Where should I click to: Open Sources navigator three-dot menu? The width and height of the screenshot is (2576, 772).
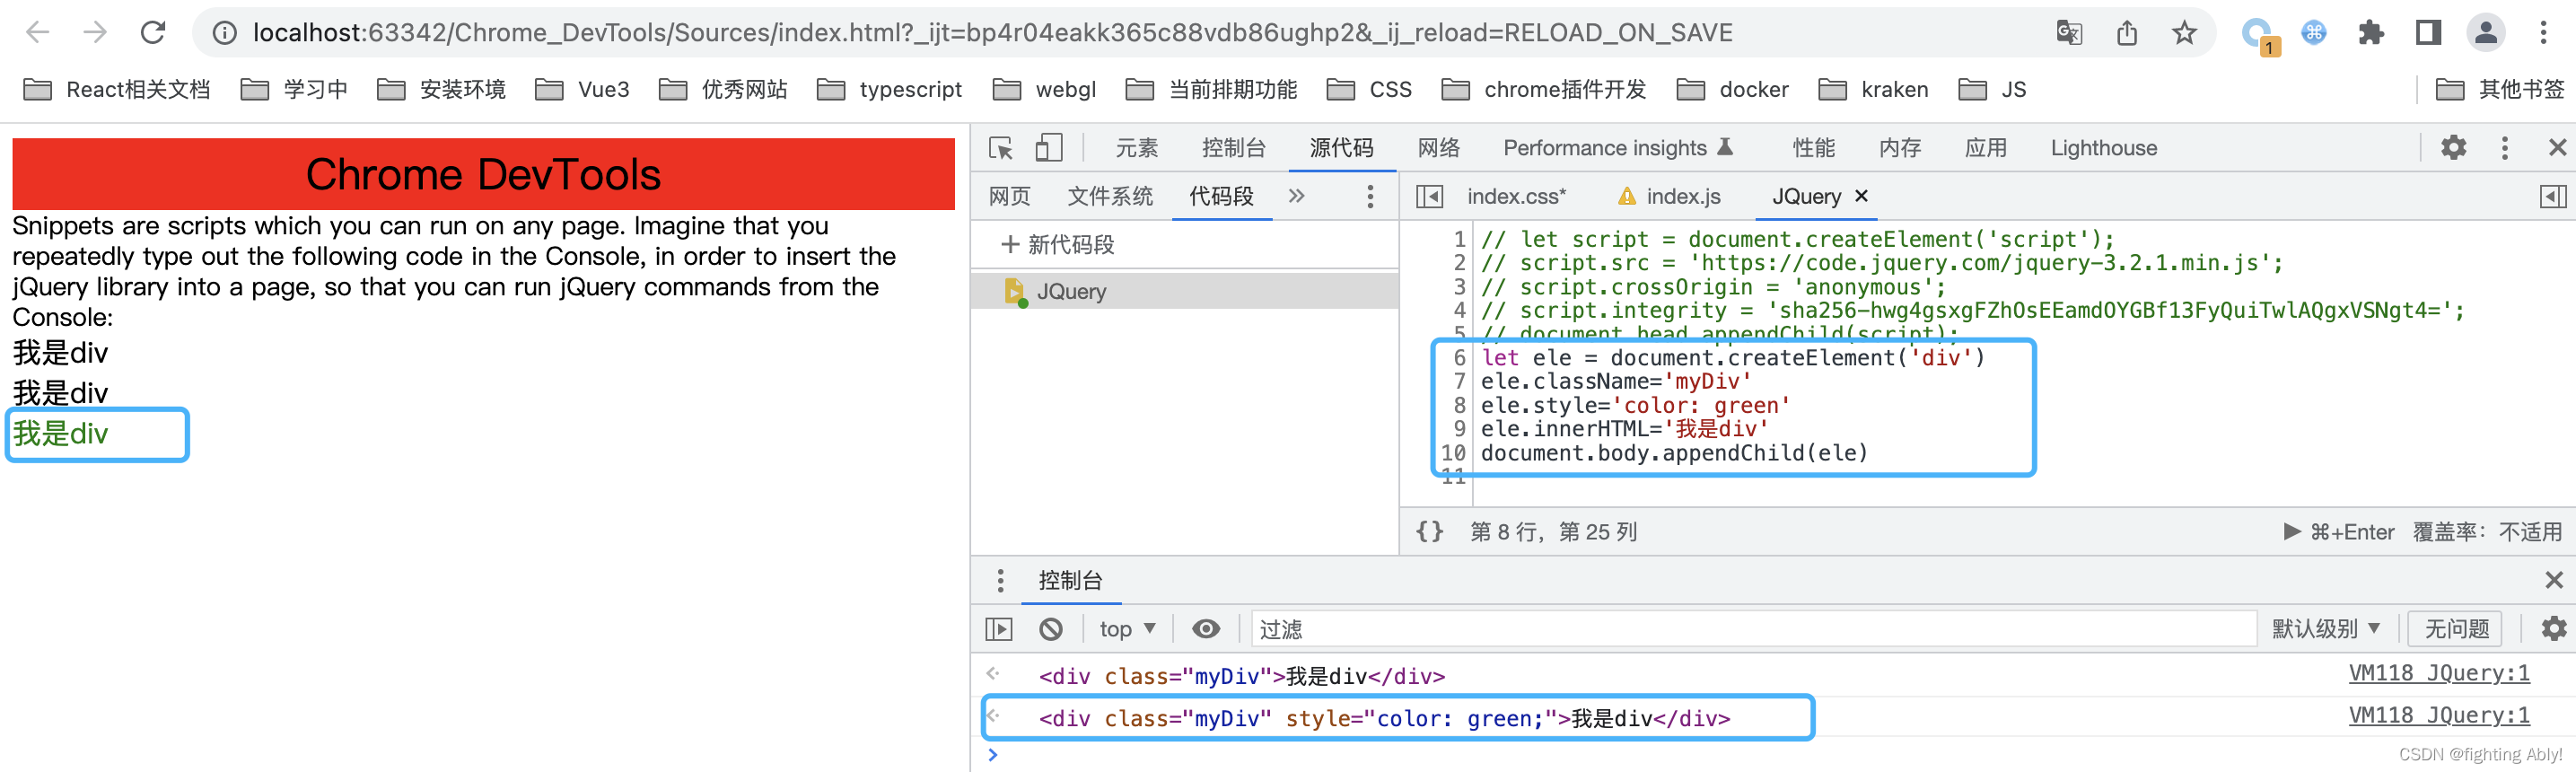[1370, 196]
